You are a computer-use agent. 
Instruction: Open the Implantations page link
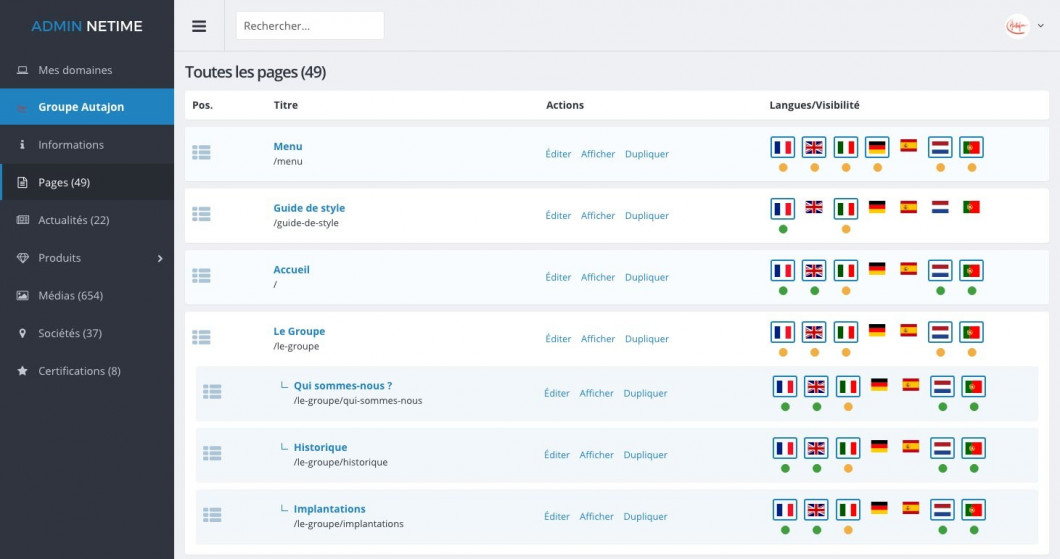click(329, 509)
